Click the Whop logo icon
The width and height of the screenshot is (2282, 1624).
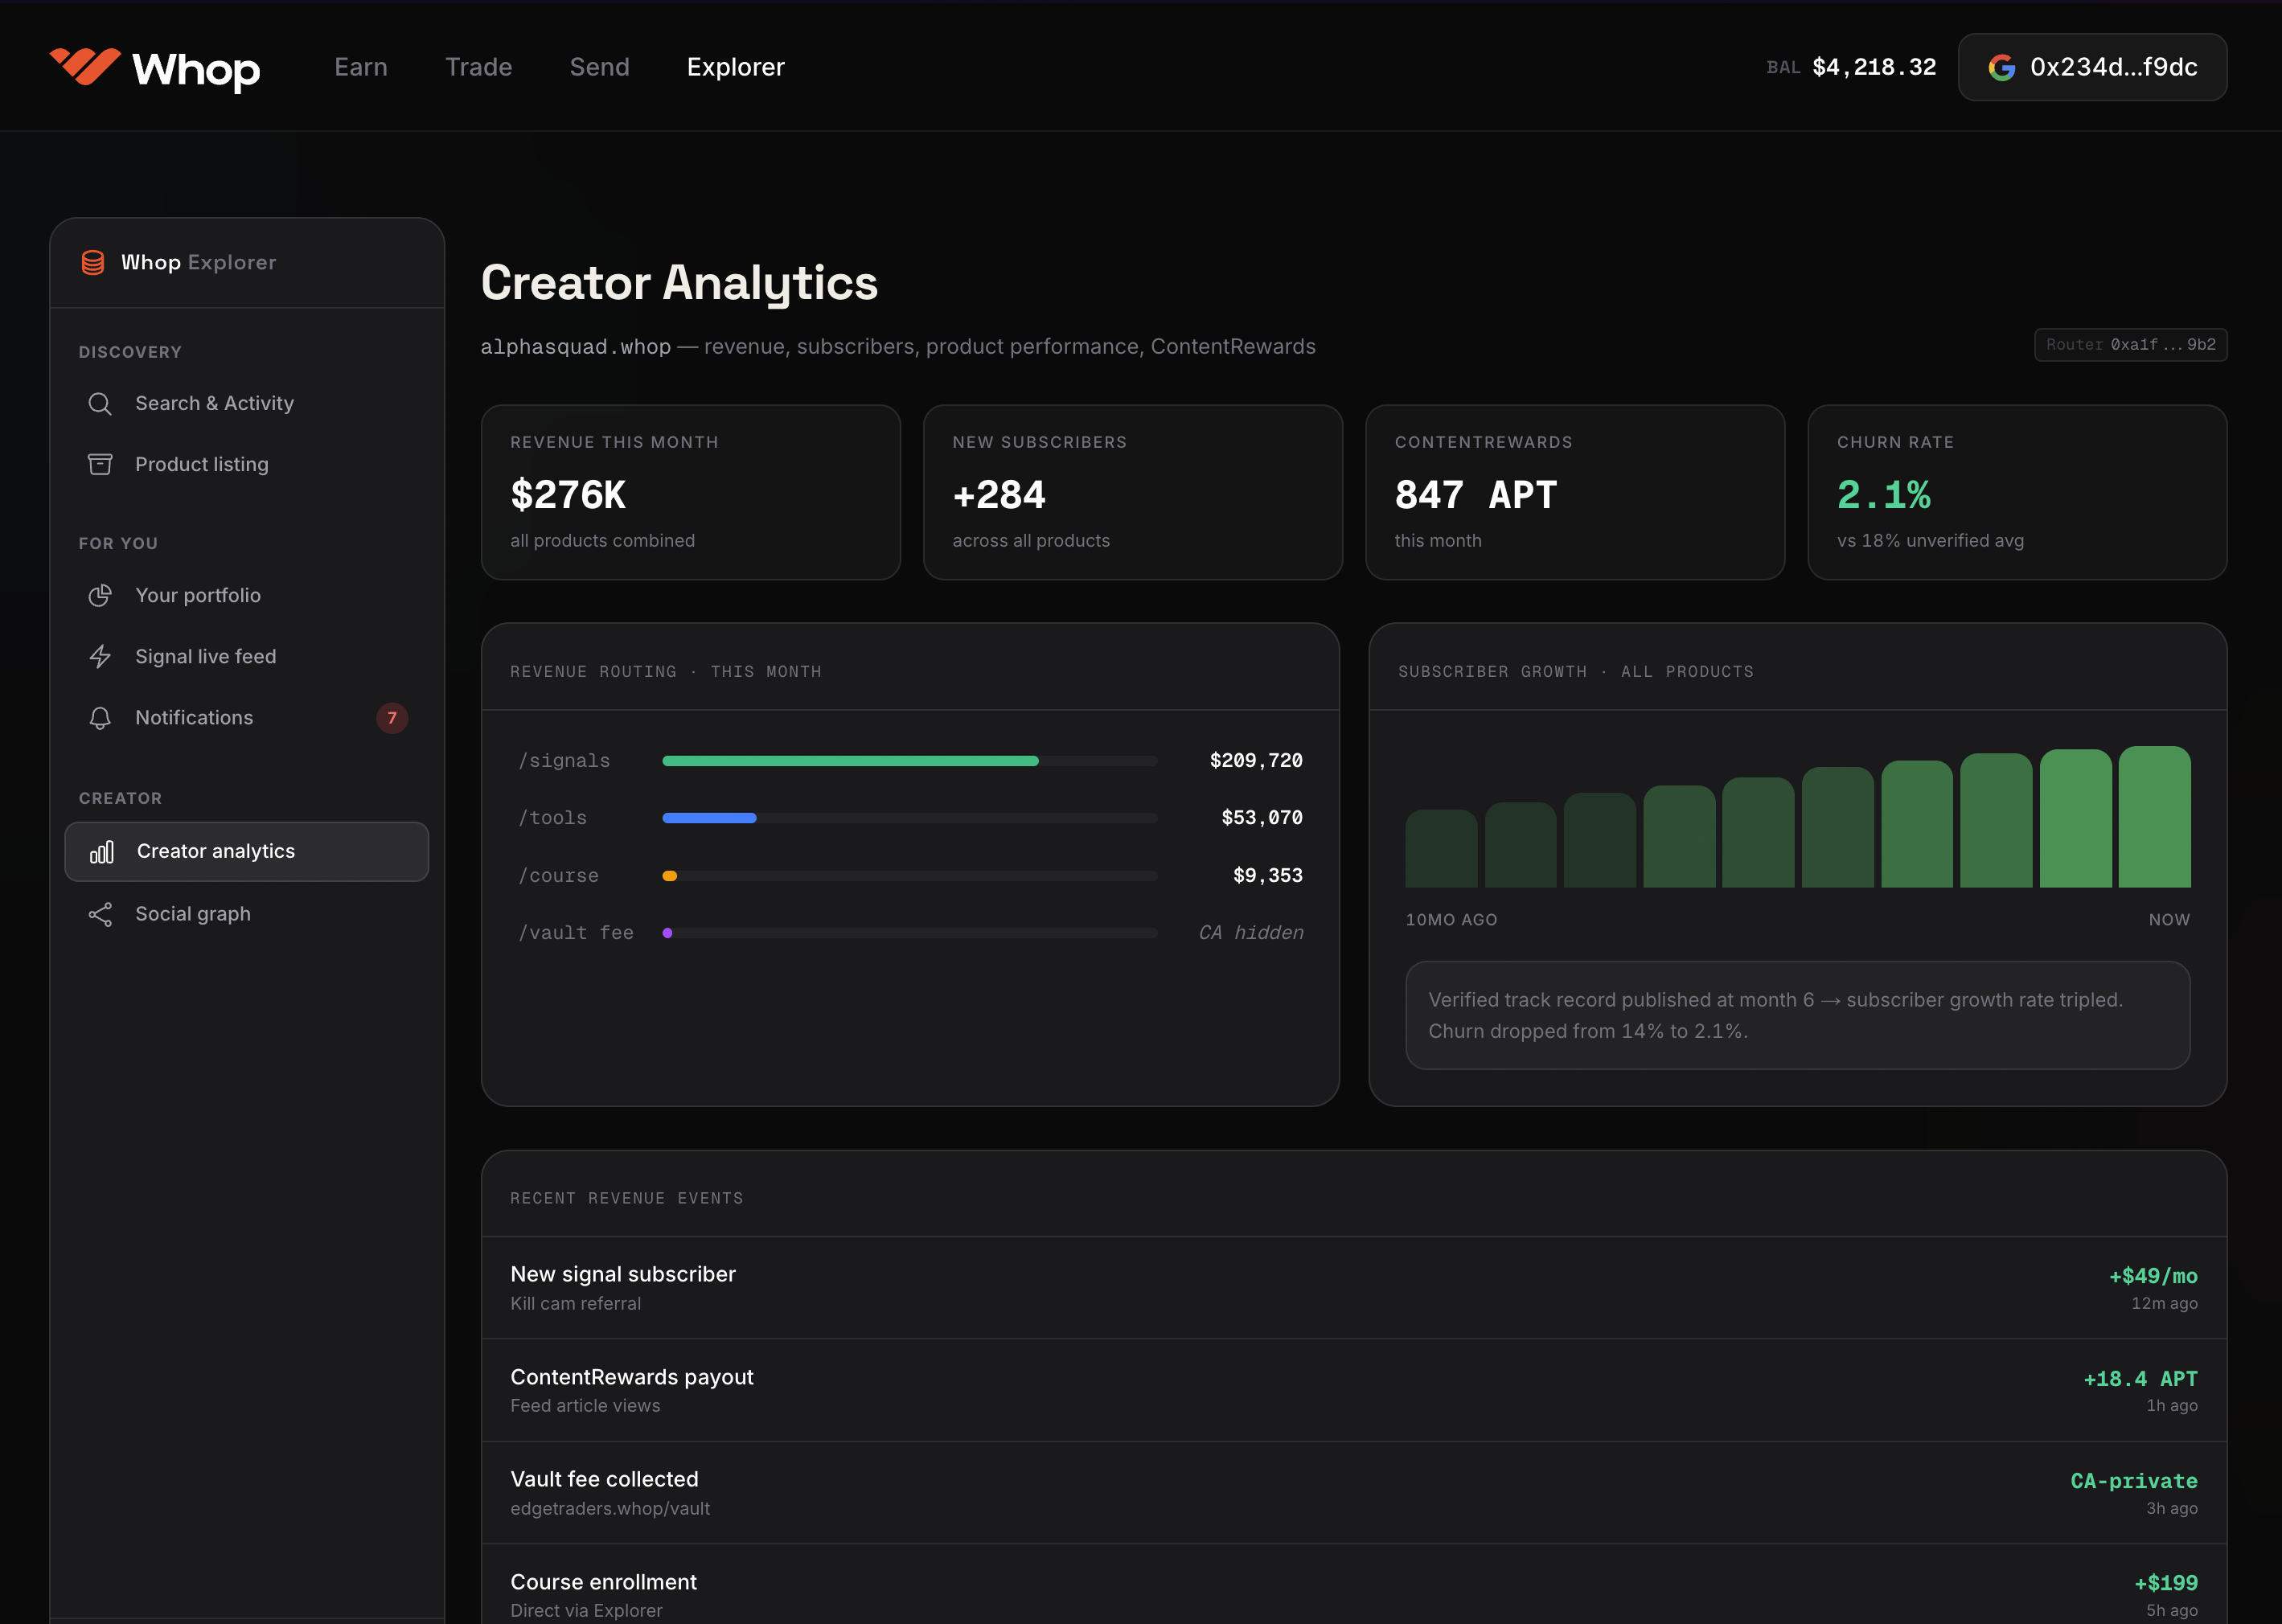[85, 67]
